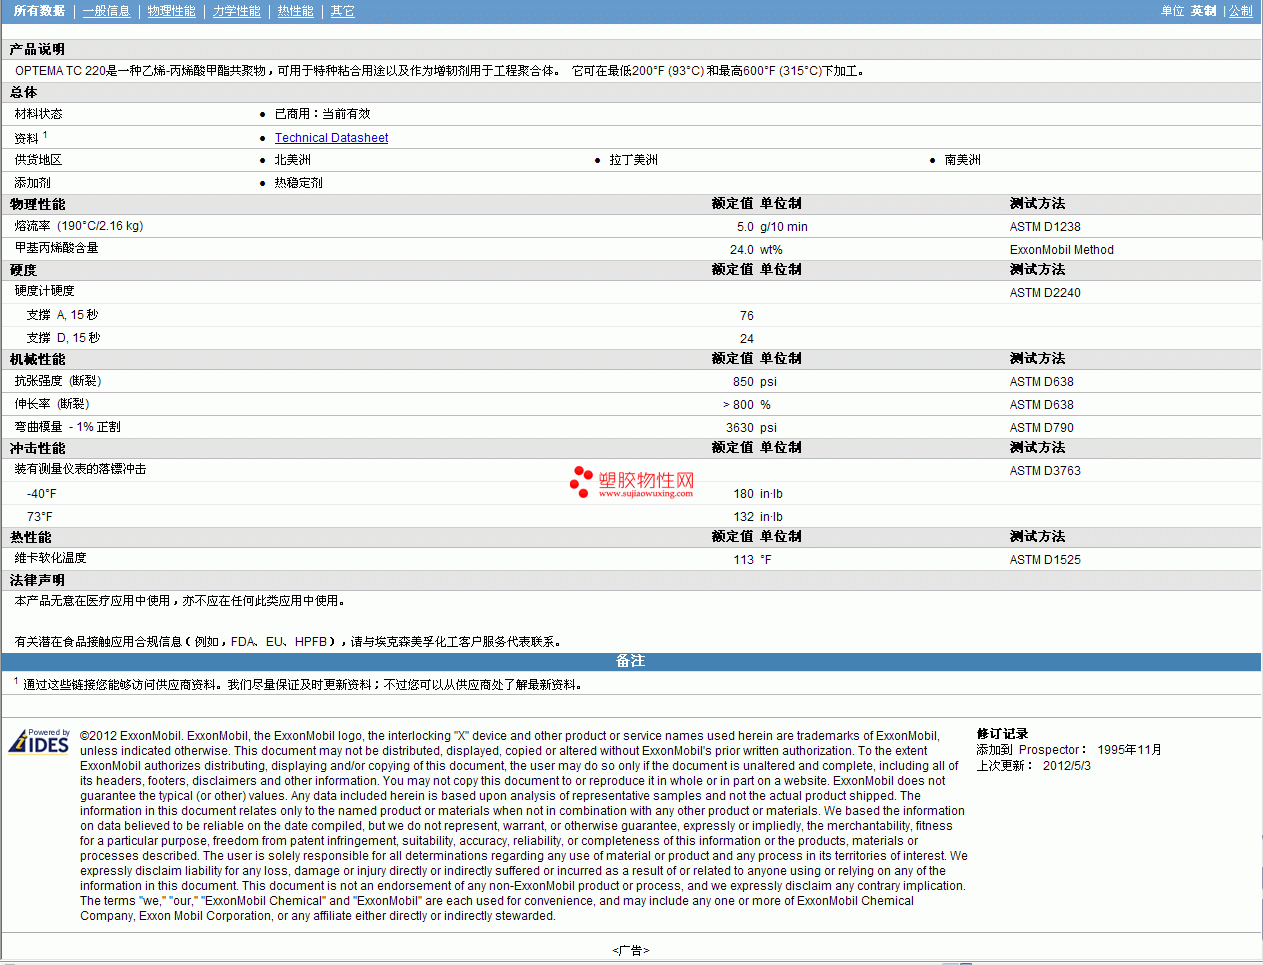Viewport: 1263px width, 965px height.
Task: Click the 上次更新： 2012/5/3 entry
Action: pyautogui.click(x=1033, y=766)
